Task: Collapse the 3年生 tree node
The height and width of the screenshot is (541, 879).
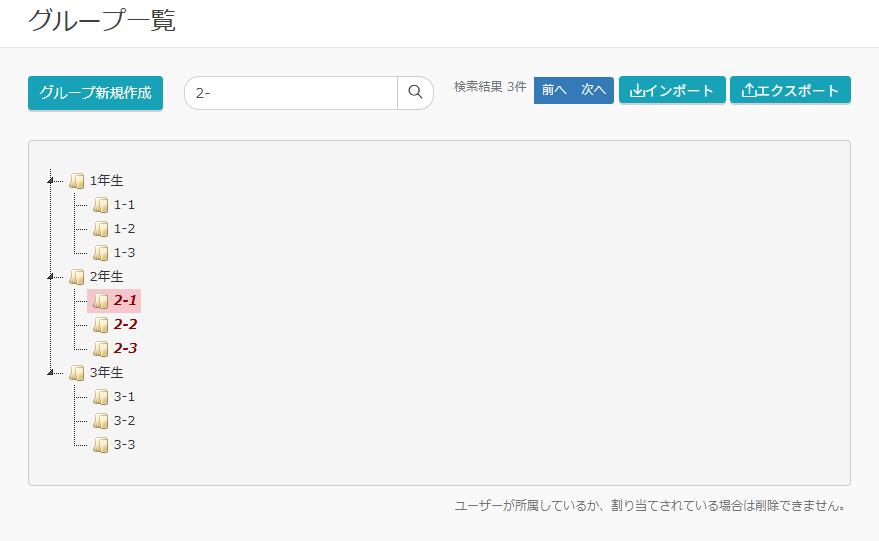Action: click(51, 373)
